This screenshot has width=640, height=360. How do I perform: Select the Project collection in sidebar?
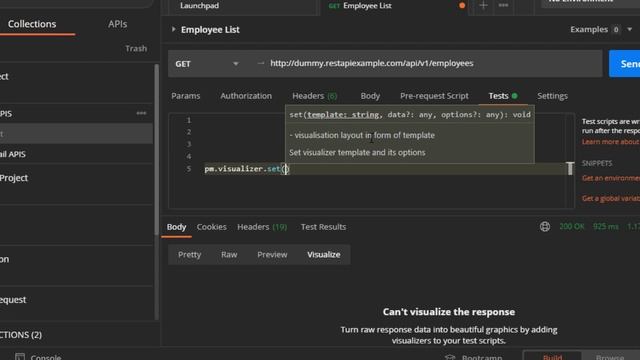click(x=76, y=178)
